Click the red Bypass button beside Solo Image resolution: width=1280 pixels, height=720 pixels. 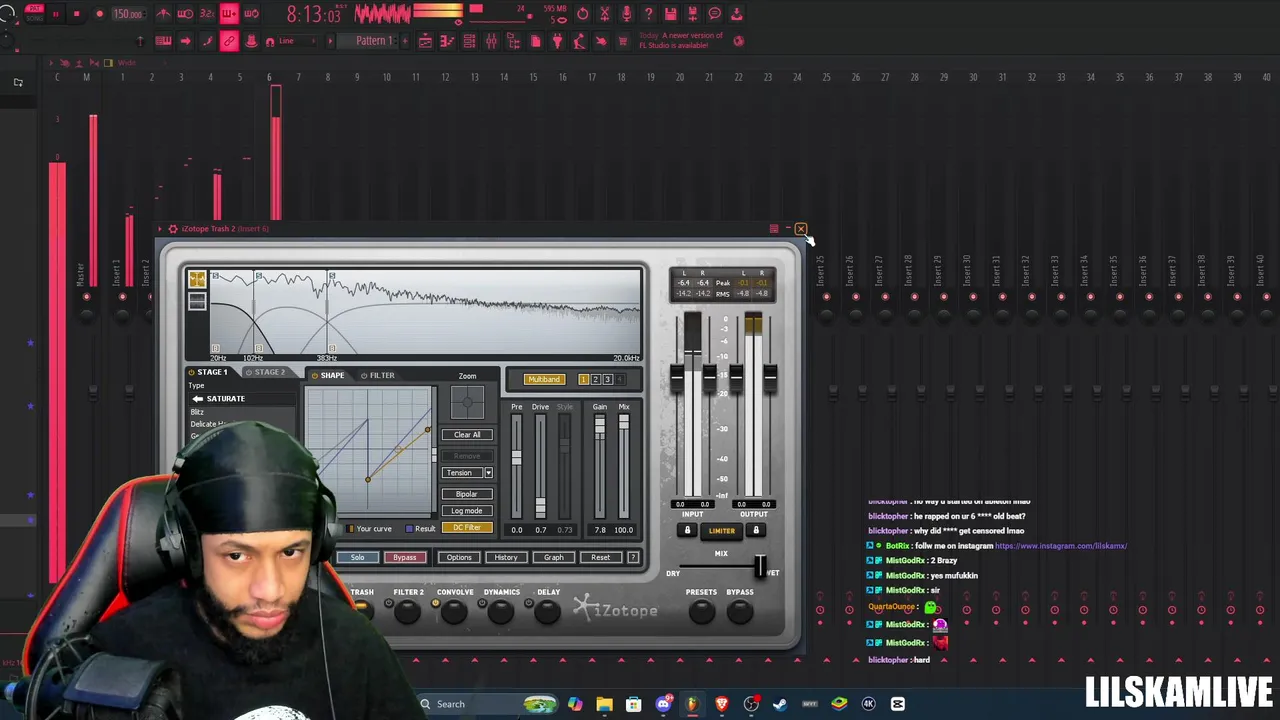pyautogui.click(x=404, y=557)
